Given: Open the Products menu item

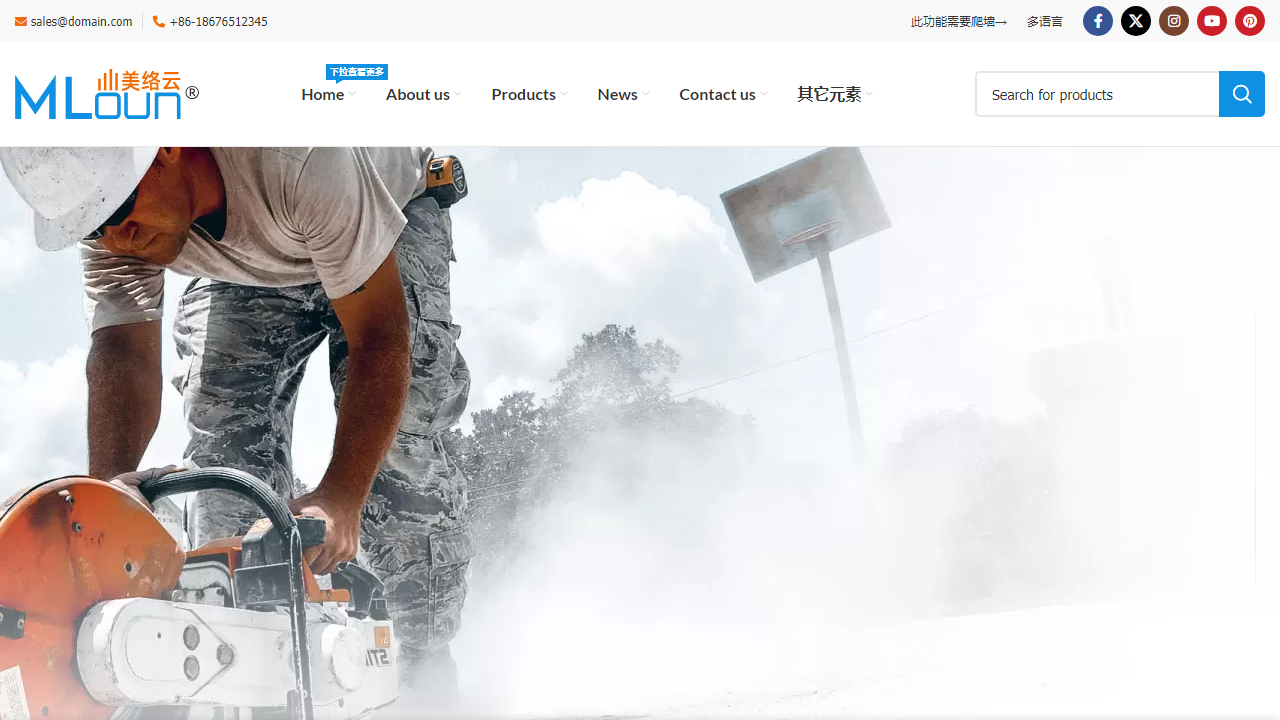Looking at the screenshot, I should (x=523, y=94).
